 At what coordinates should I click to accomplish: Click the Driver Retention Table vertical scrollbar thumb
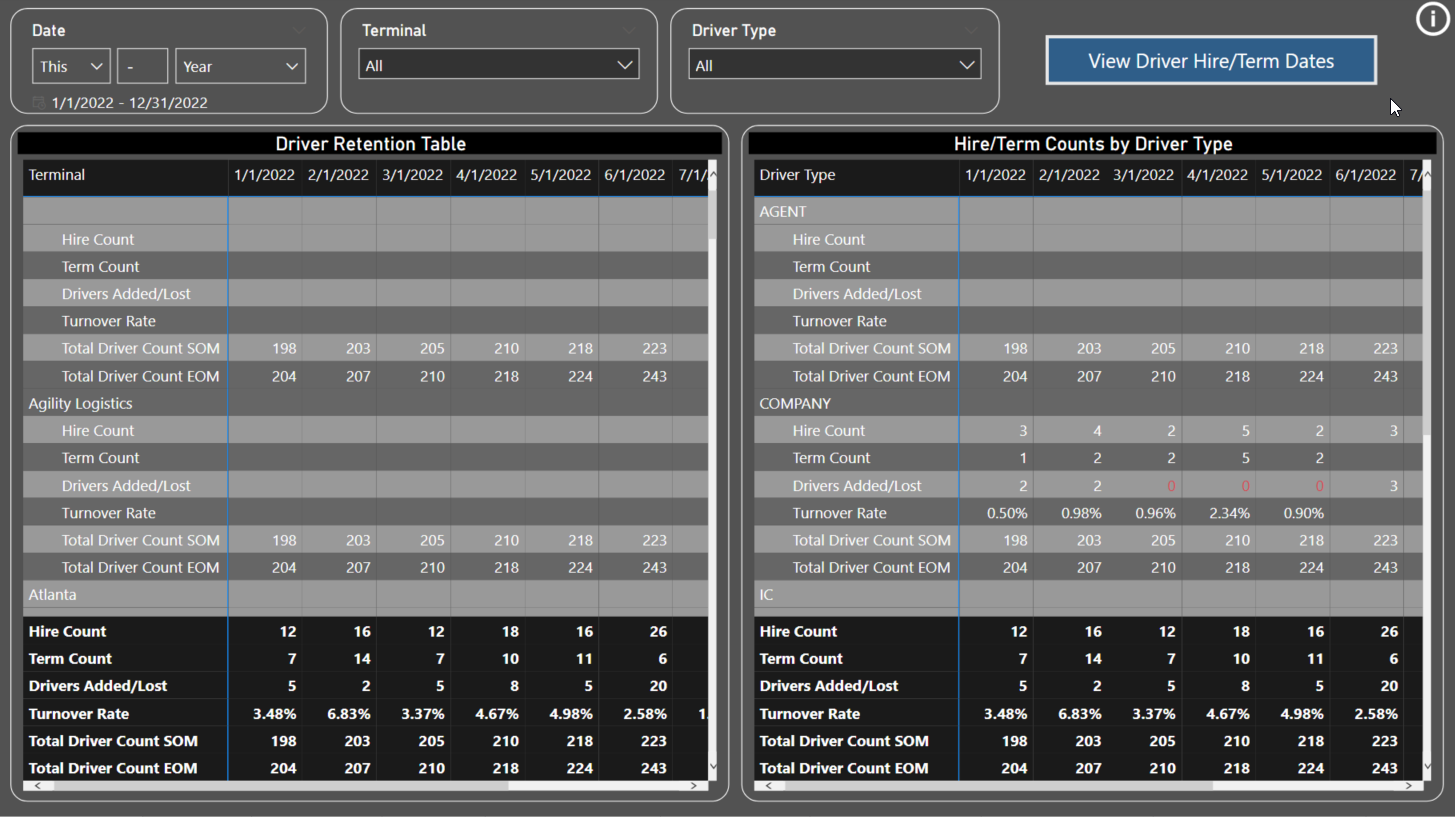pos(712,215)
